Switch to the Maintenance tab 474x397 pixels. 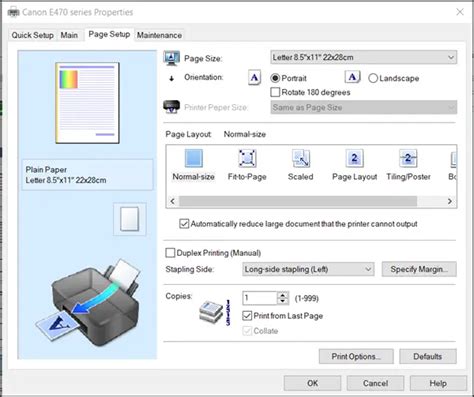(x=159, y=35)
